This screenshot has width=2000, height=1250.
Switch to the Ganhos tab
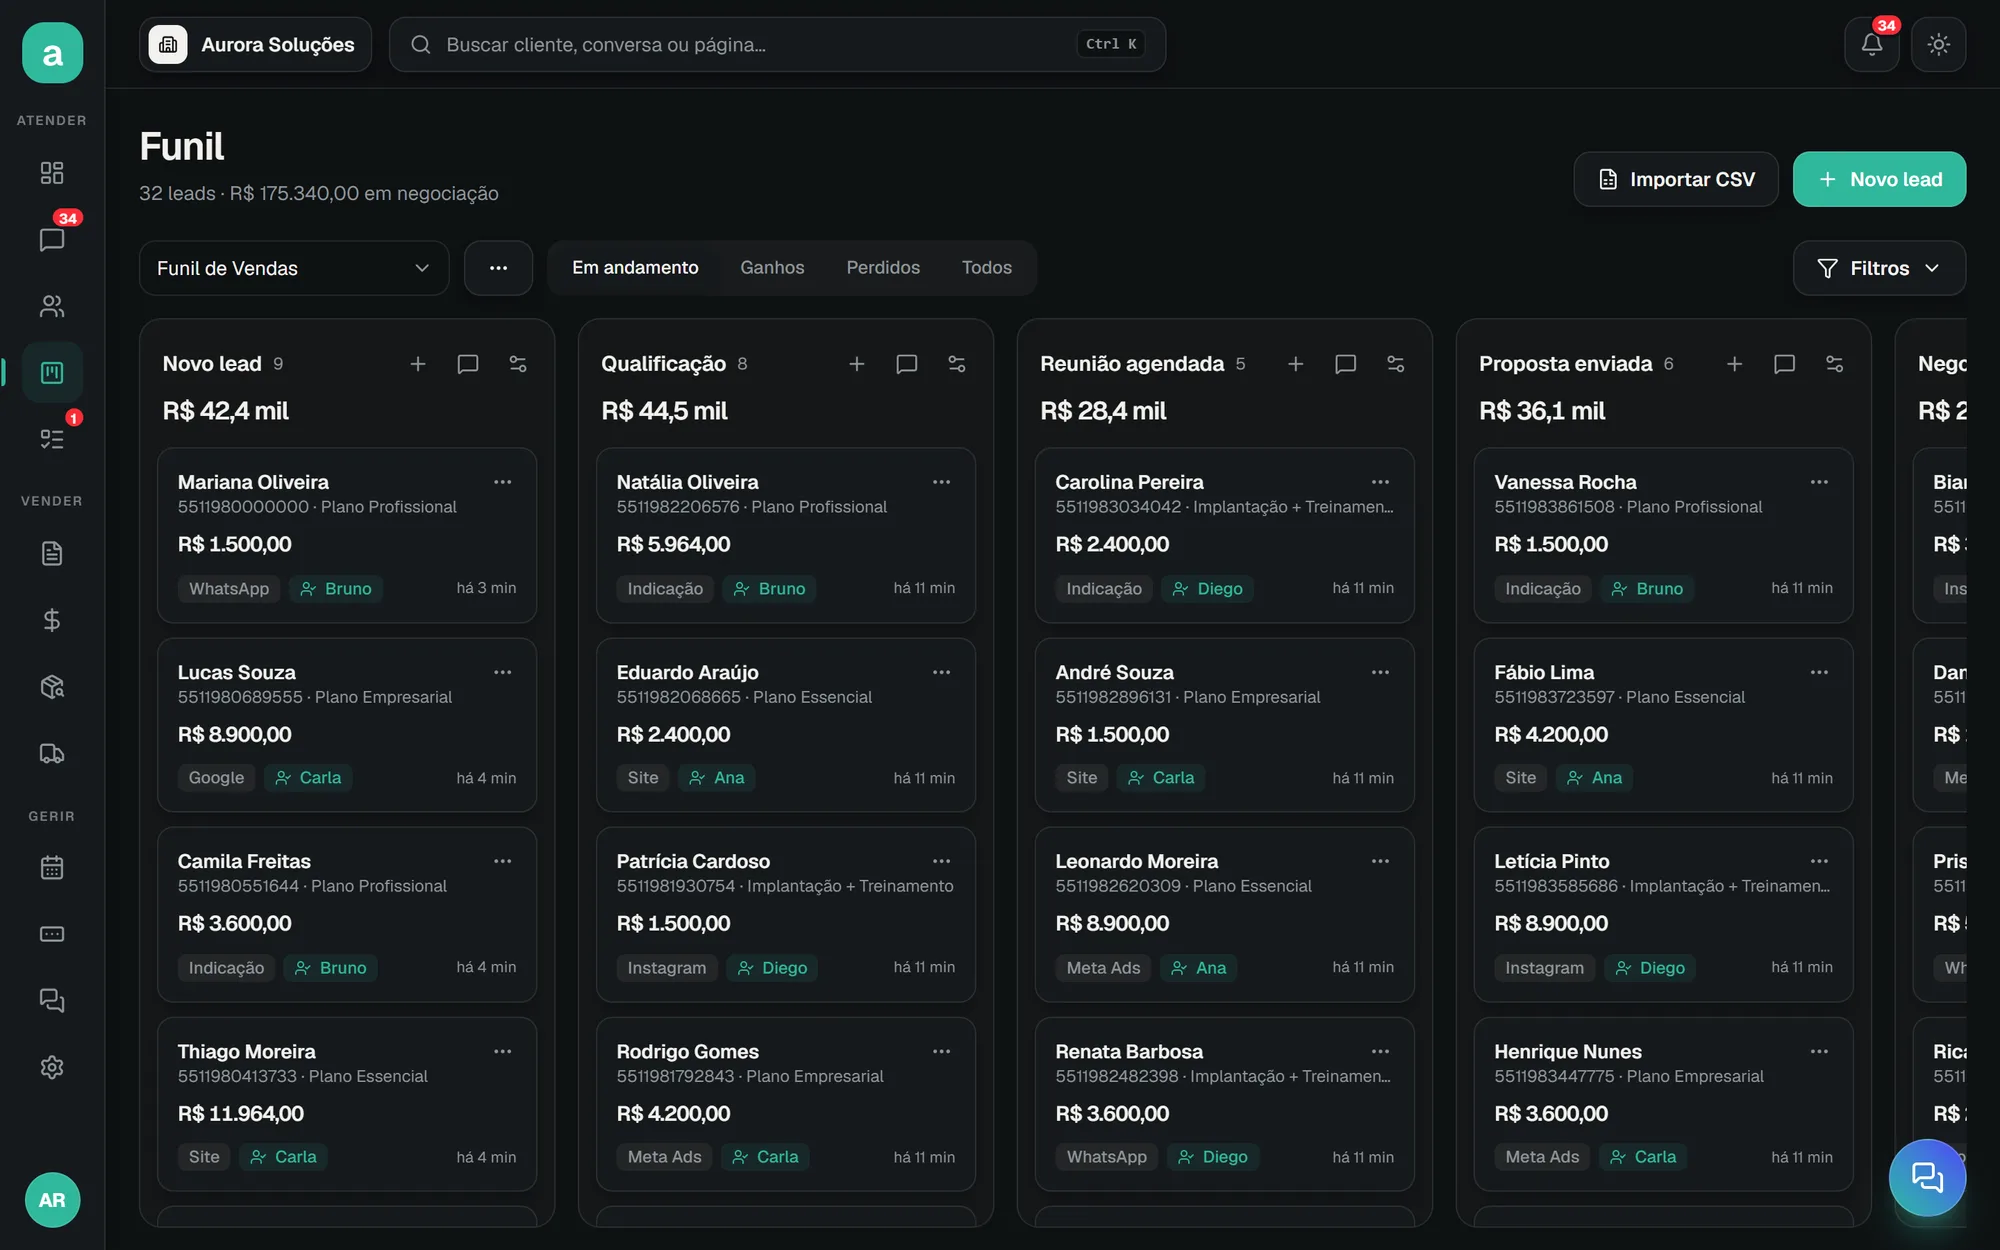(772, 268)
